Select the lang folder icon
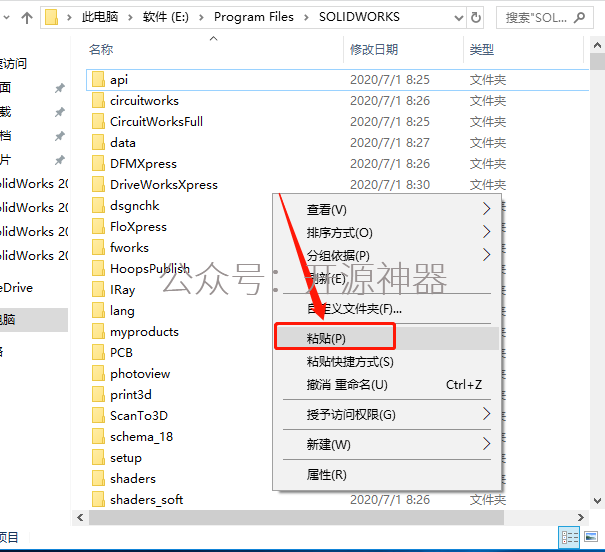 98,311
